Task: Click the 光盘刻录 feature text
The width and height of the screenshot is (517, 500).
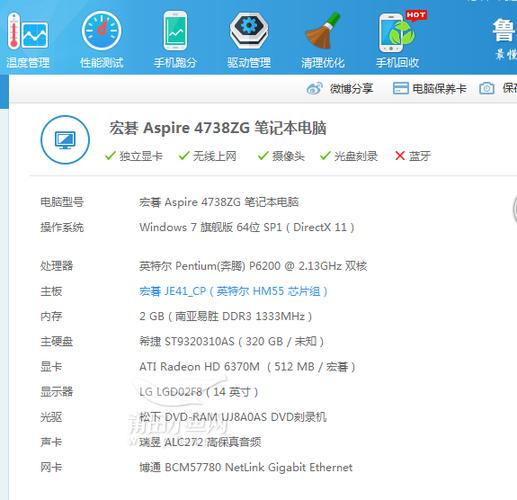Action: (x=356, y=156)
